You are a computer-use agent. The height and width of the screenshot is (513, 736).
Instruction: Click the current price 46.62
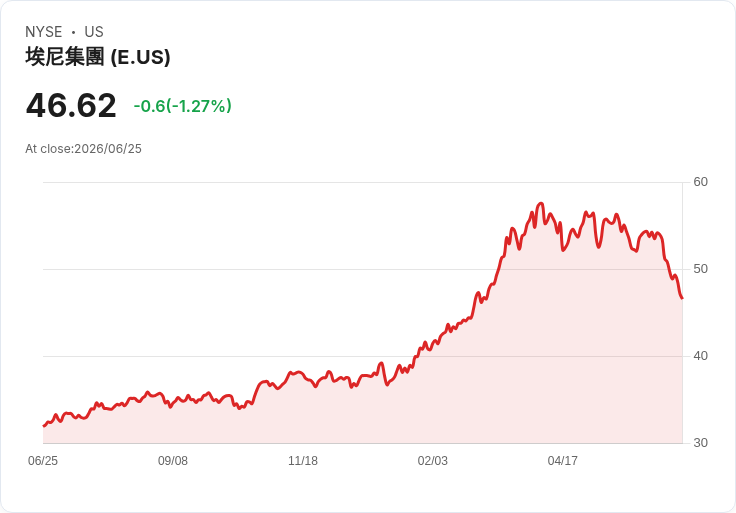tap(71, 105)
